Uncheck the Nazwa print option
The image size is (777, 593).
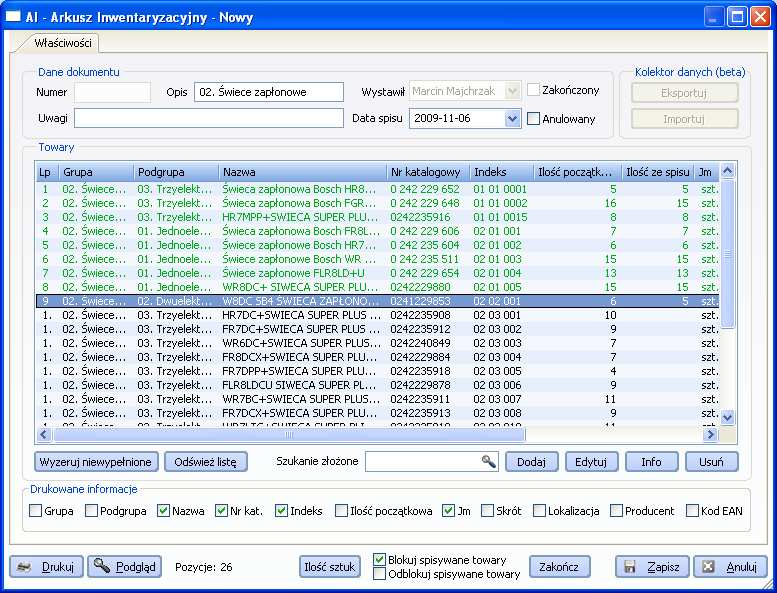pyautogui.click(x=164, y=510)
